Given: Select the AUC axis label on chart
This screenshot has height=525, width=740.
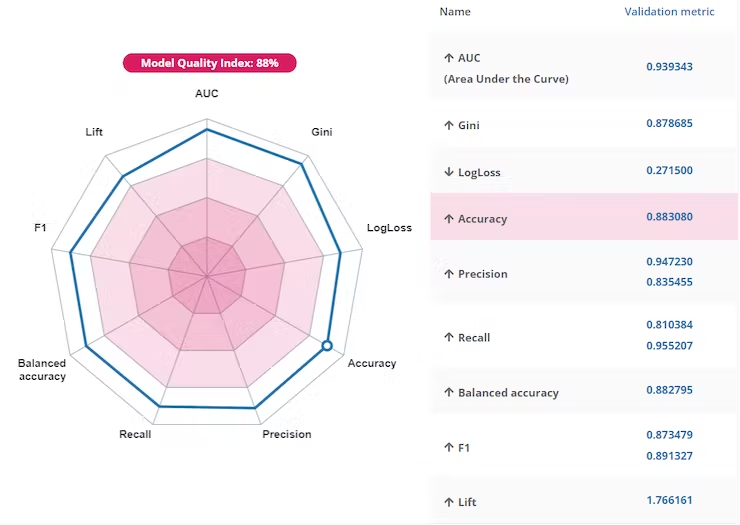Looking at the screenshot, I should coord(207,94).
